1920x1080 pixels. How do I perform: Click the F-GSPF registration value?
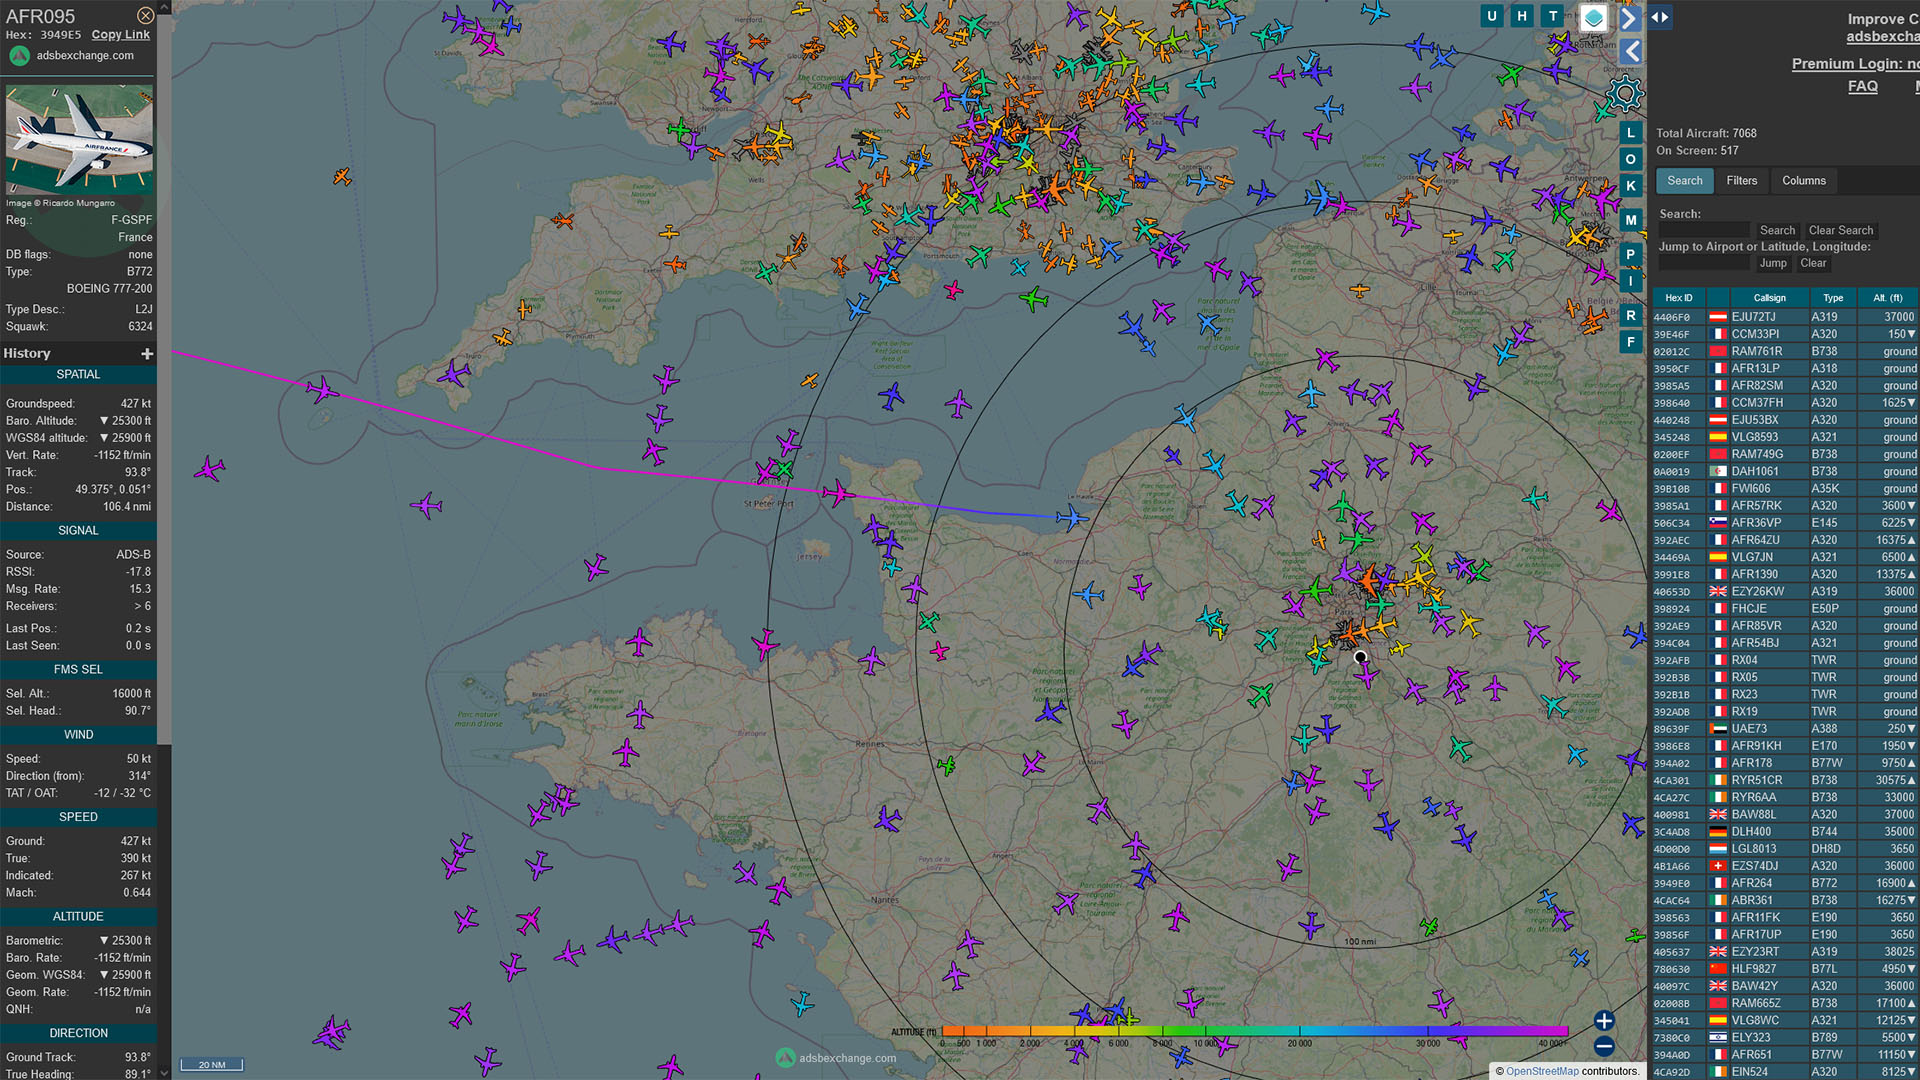(x=131, y=220)
